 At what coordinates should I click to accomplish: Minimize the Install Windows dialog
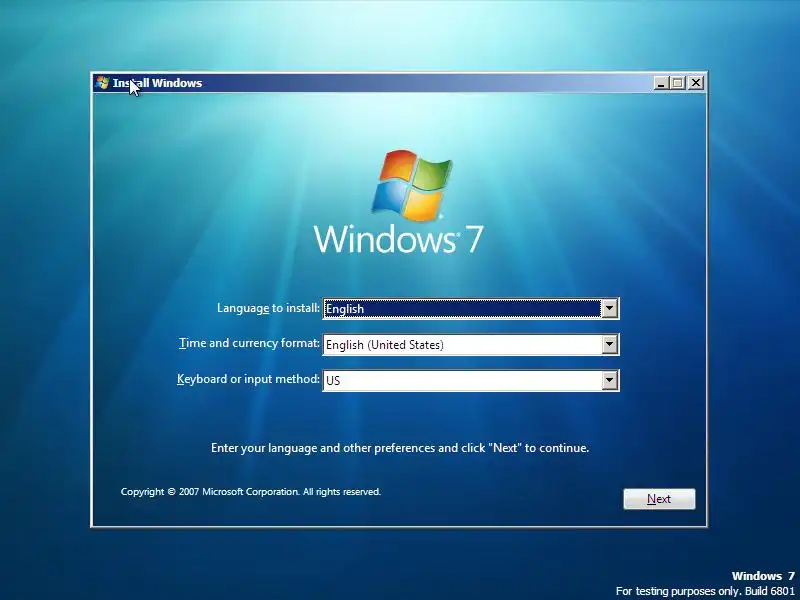coord(661,83)
